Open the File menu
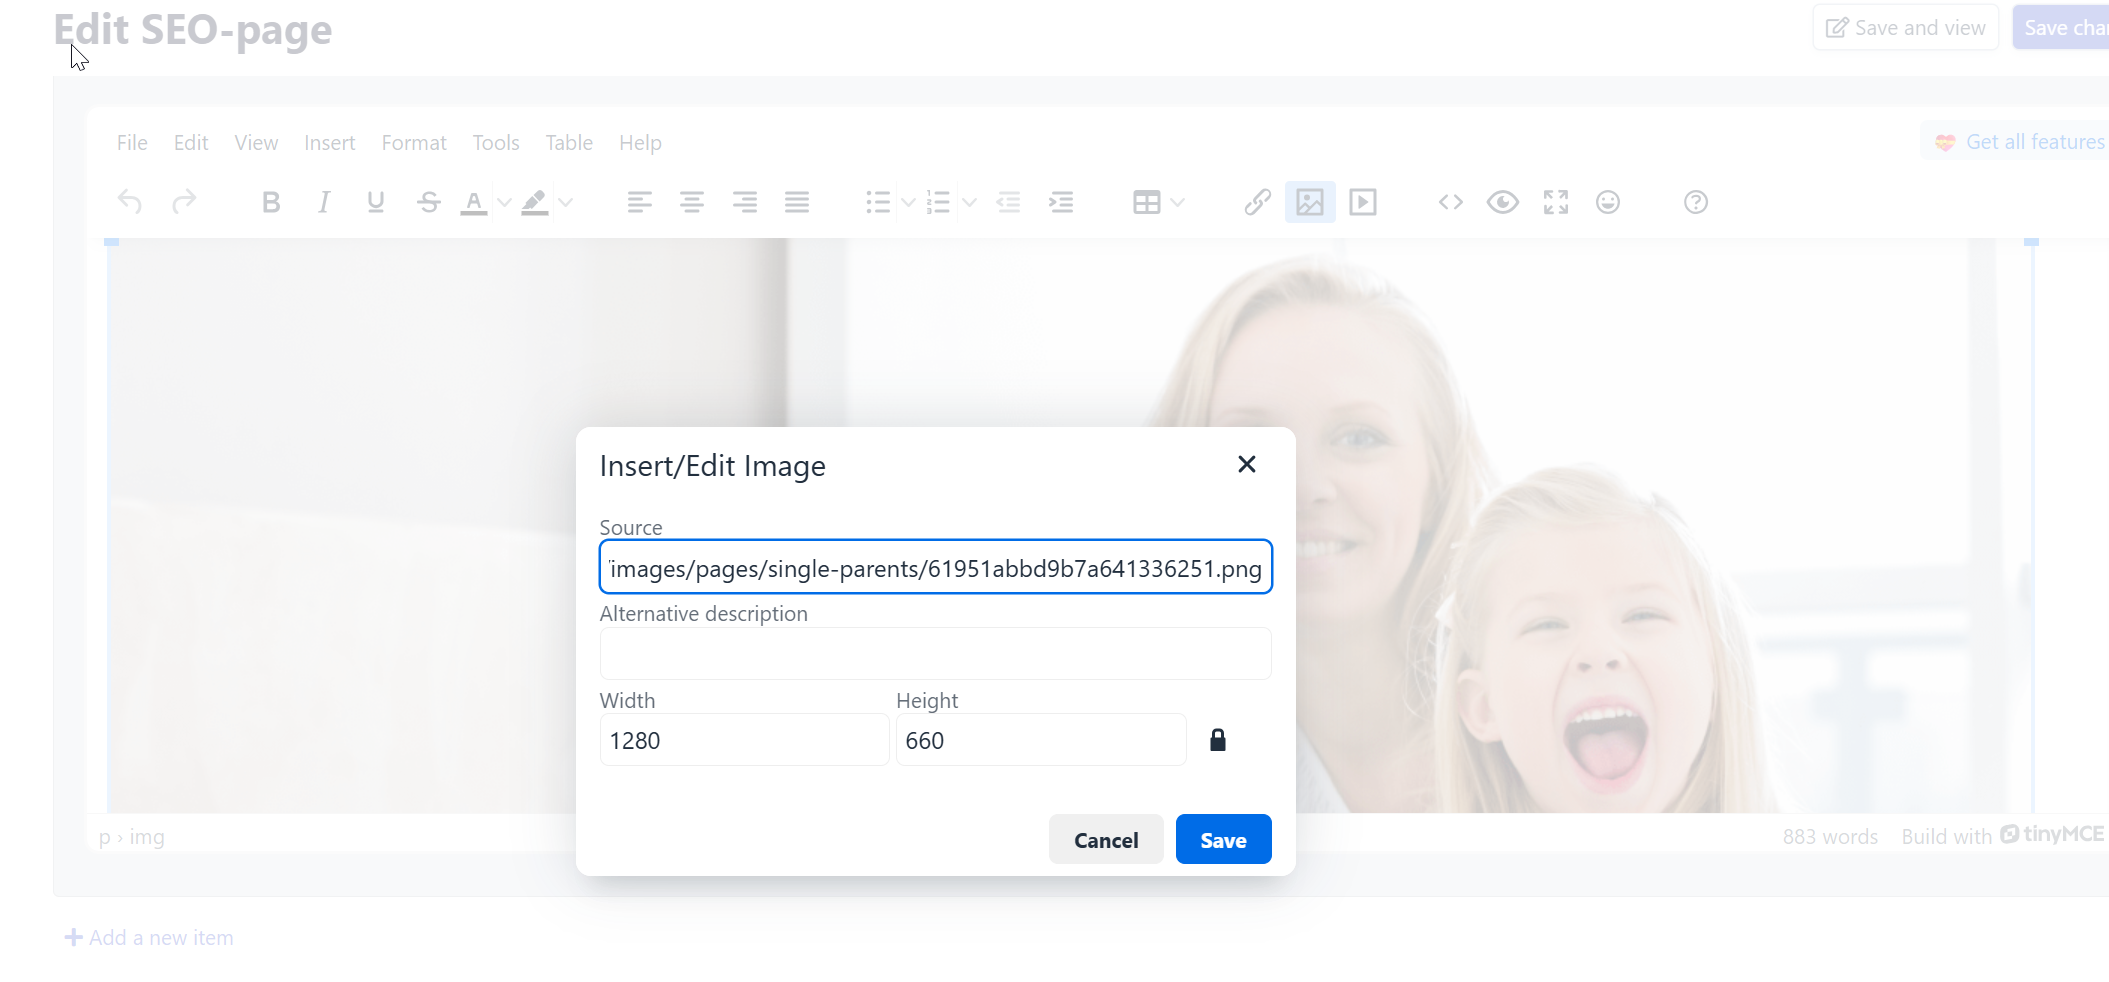2109x982 pixels. pos(132,143)
